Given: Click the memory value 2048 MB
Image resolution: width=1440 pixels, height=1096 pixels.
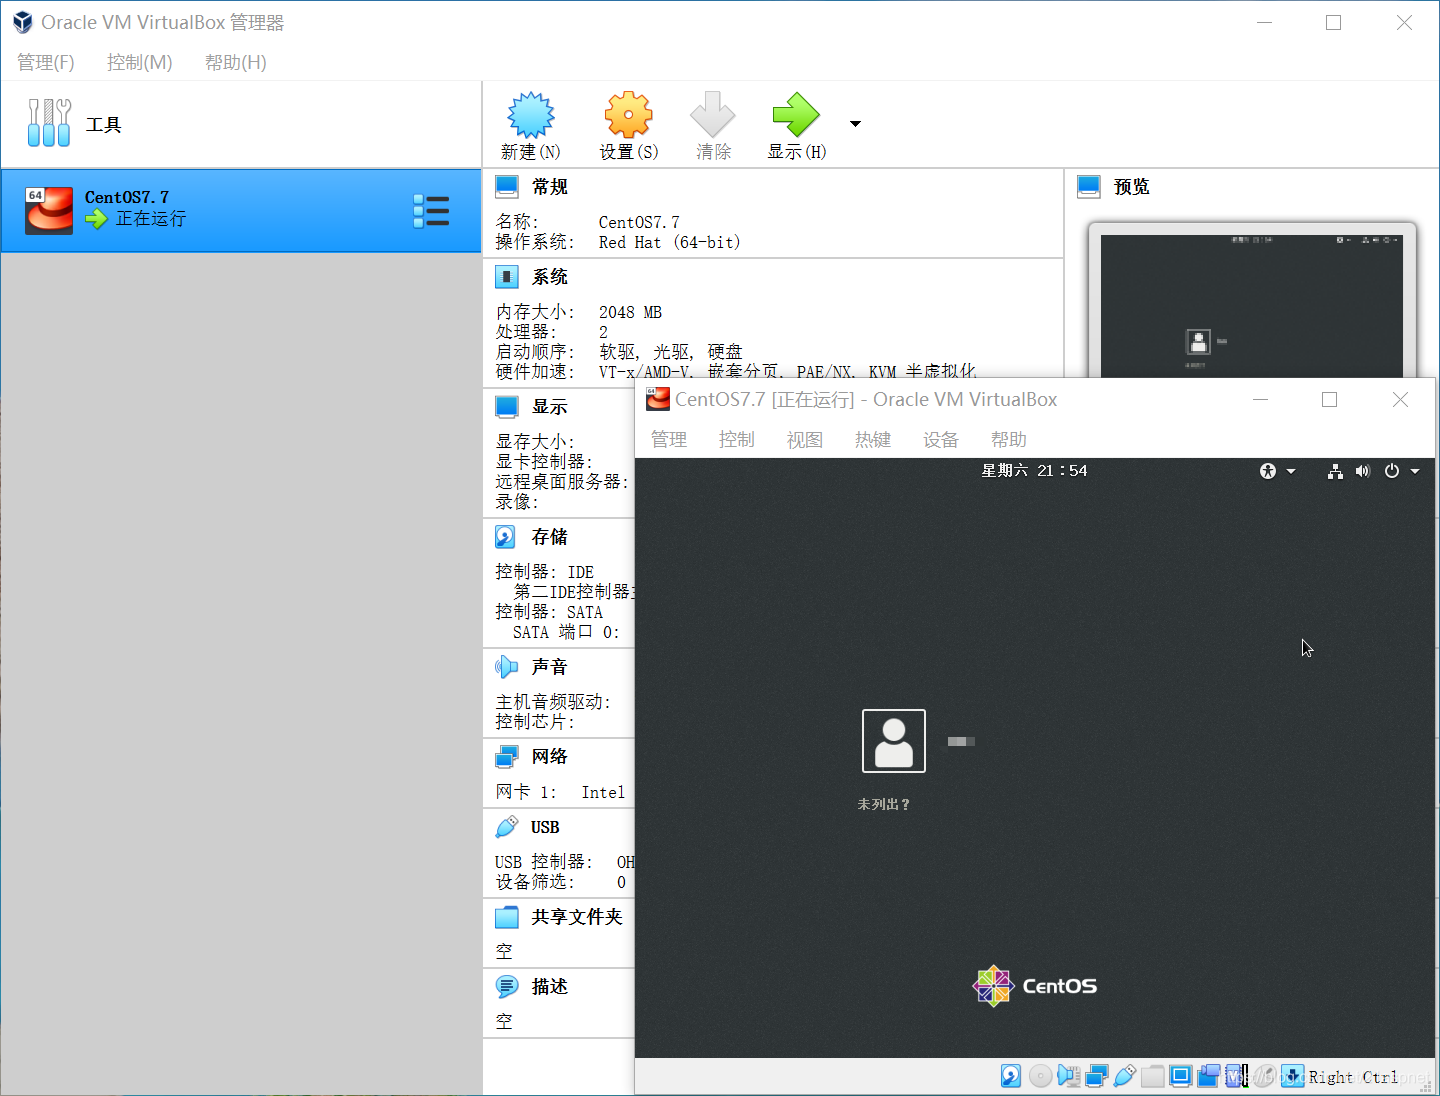Looking at the screenshot, I should click(x=630, y=312).
